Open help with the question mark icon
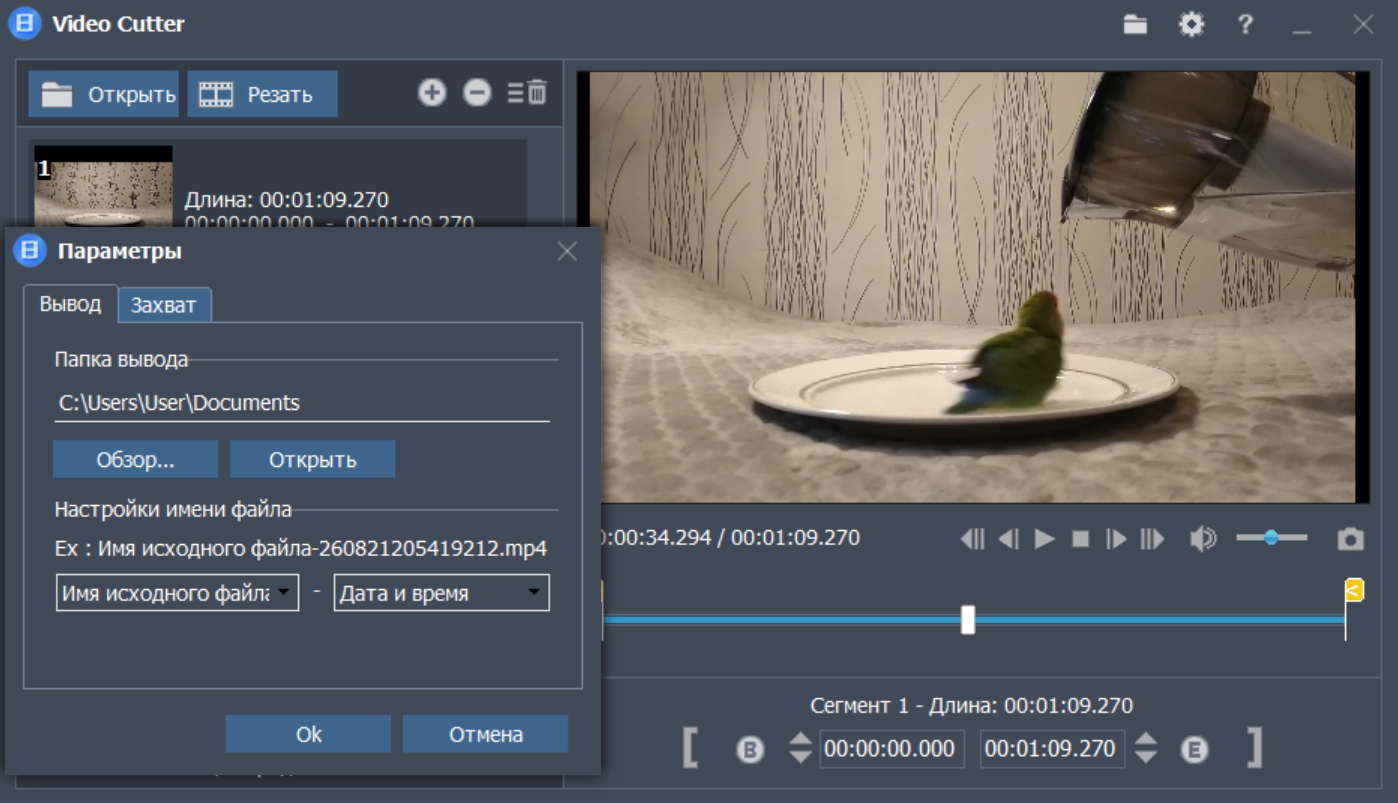The image size is (1398, 803). pos(1245,24)
